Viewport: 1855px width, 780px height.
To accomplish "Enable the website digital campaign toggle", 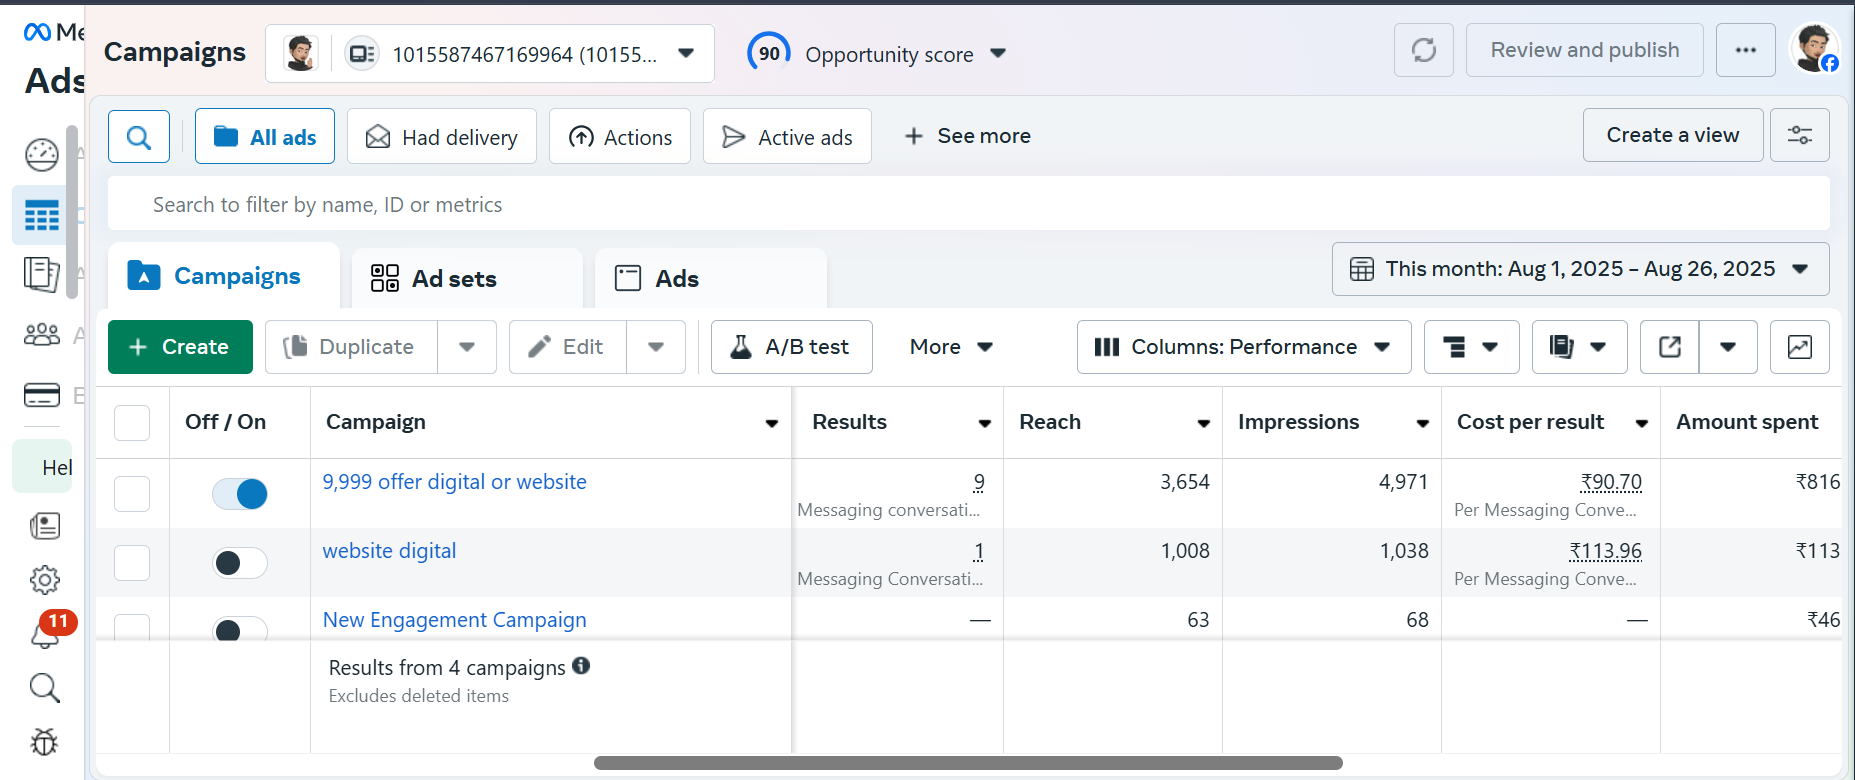I will [240, 563].
